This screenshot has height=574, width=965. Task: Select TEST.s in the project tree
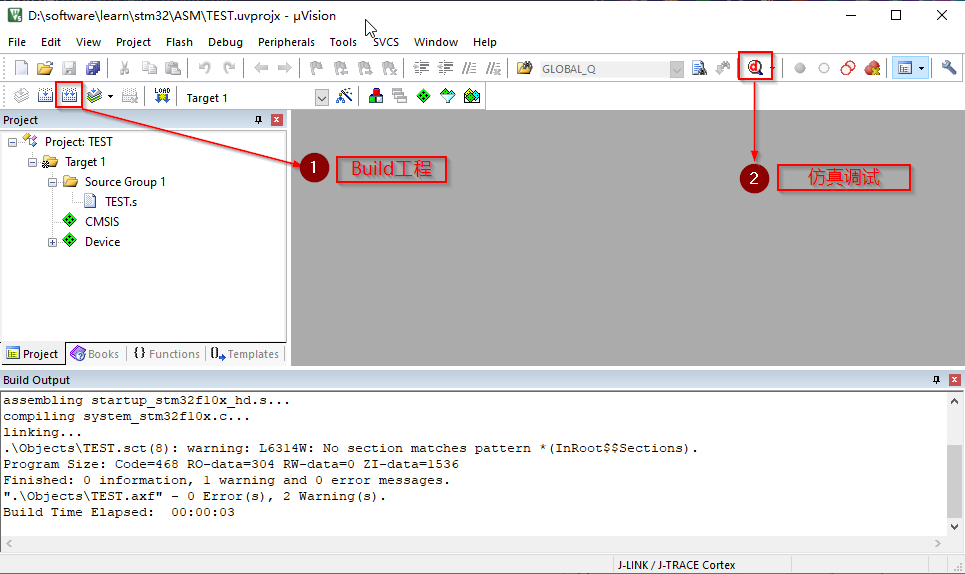click(x=121, y=202)
